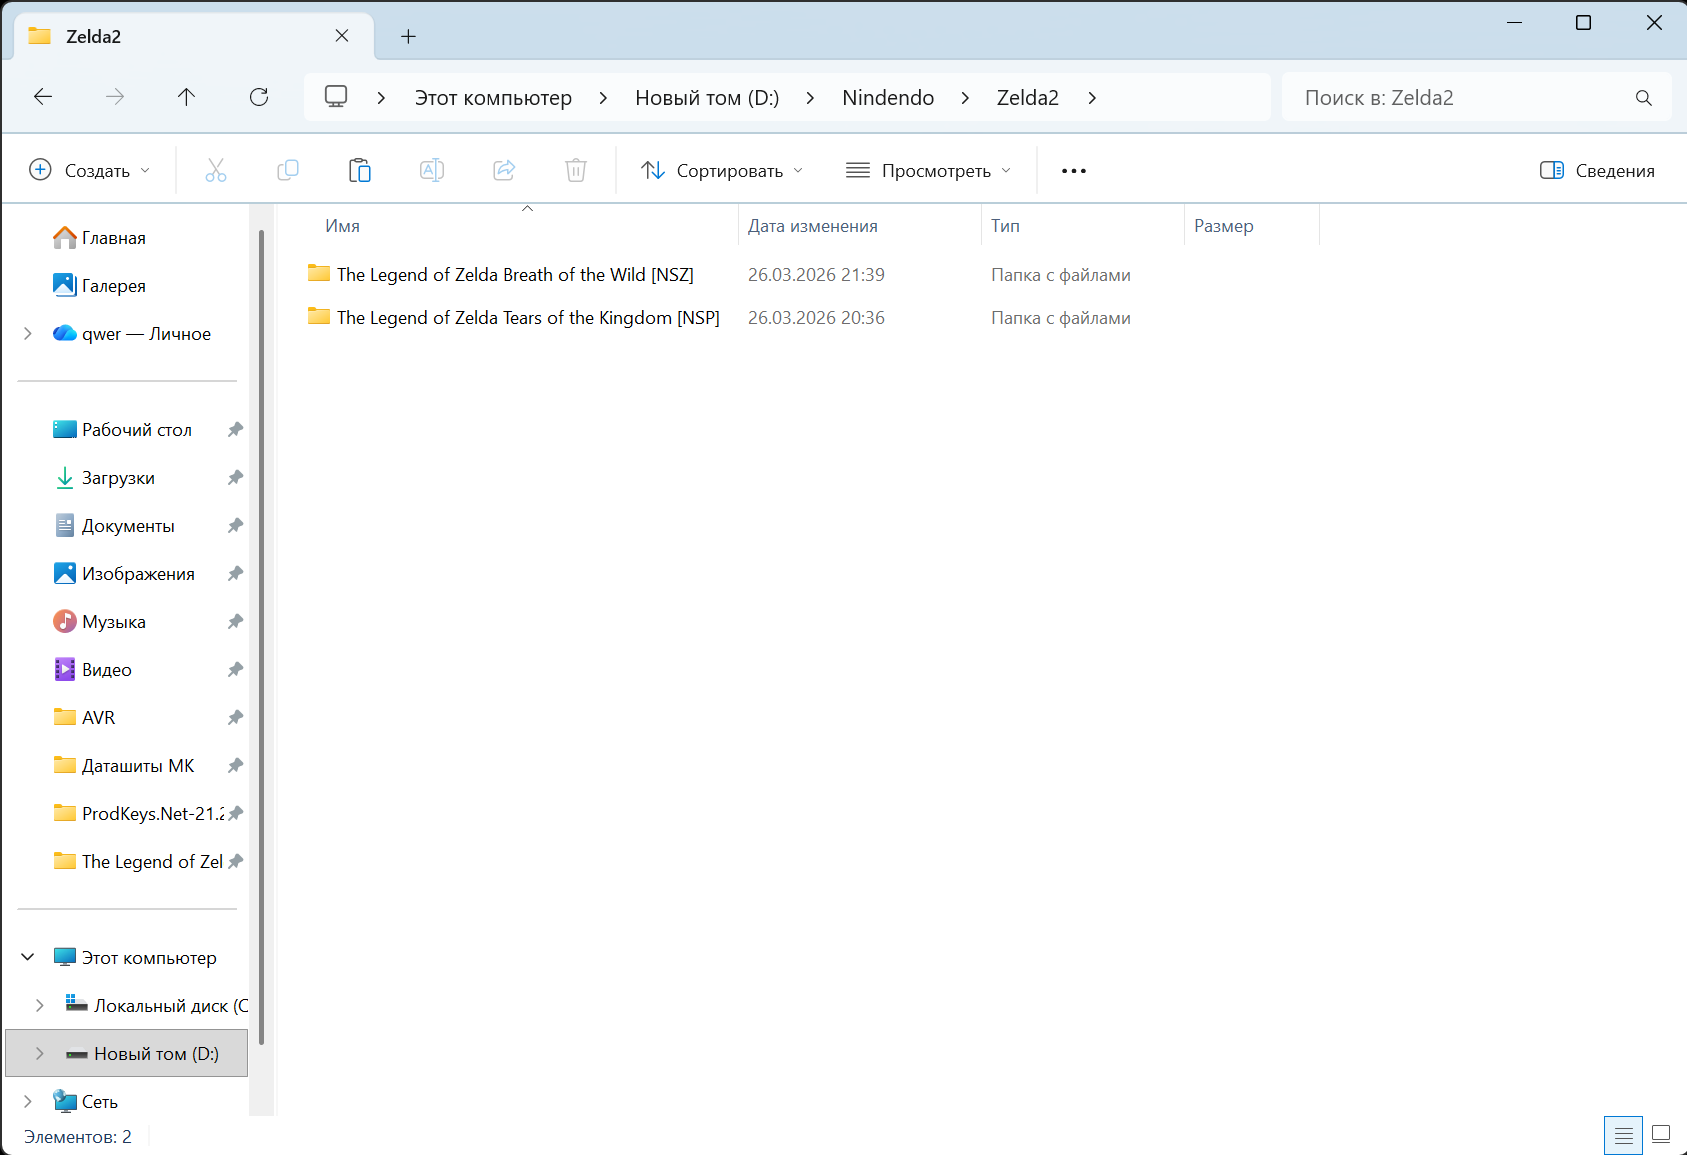Click the forward navigation arrow
Image resolution: width=1687 pixels, height=1155 pixels.
(115, 97)
